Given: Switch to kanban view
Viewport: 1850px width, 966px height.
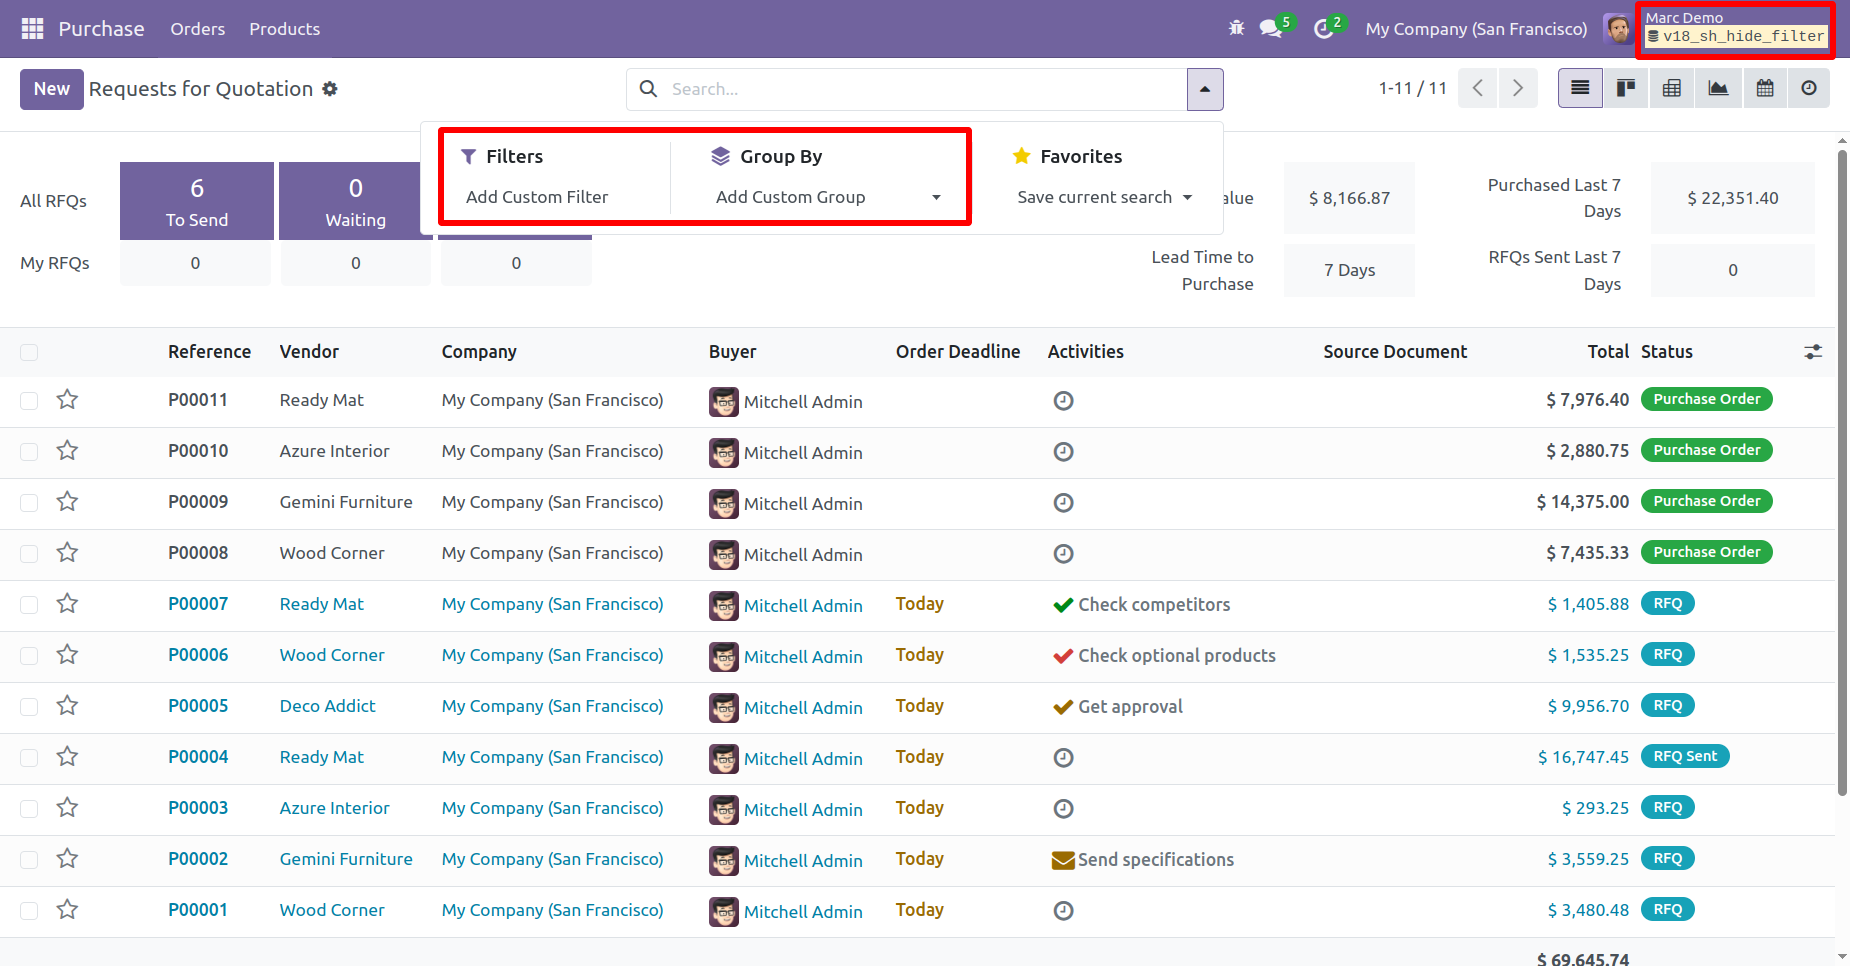Looking at the screenshot, I should [x=1626, y=88].
